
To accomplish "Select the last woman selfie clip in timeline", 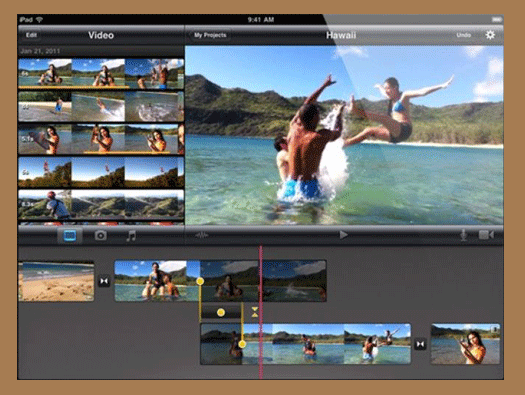I will point(465,344).
